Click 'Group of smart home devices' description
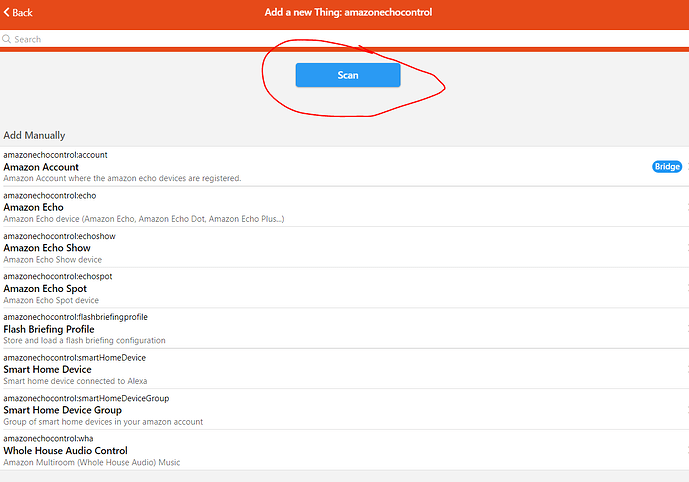Screen dimensions: 689x482 [103, 422]
